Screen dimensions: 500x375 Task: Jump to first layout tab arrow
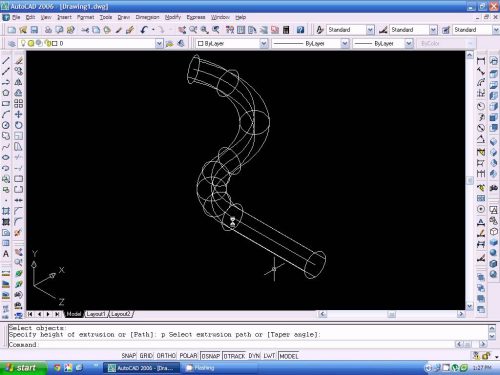coord(30,314)
